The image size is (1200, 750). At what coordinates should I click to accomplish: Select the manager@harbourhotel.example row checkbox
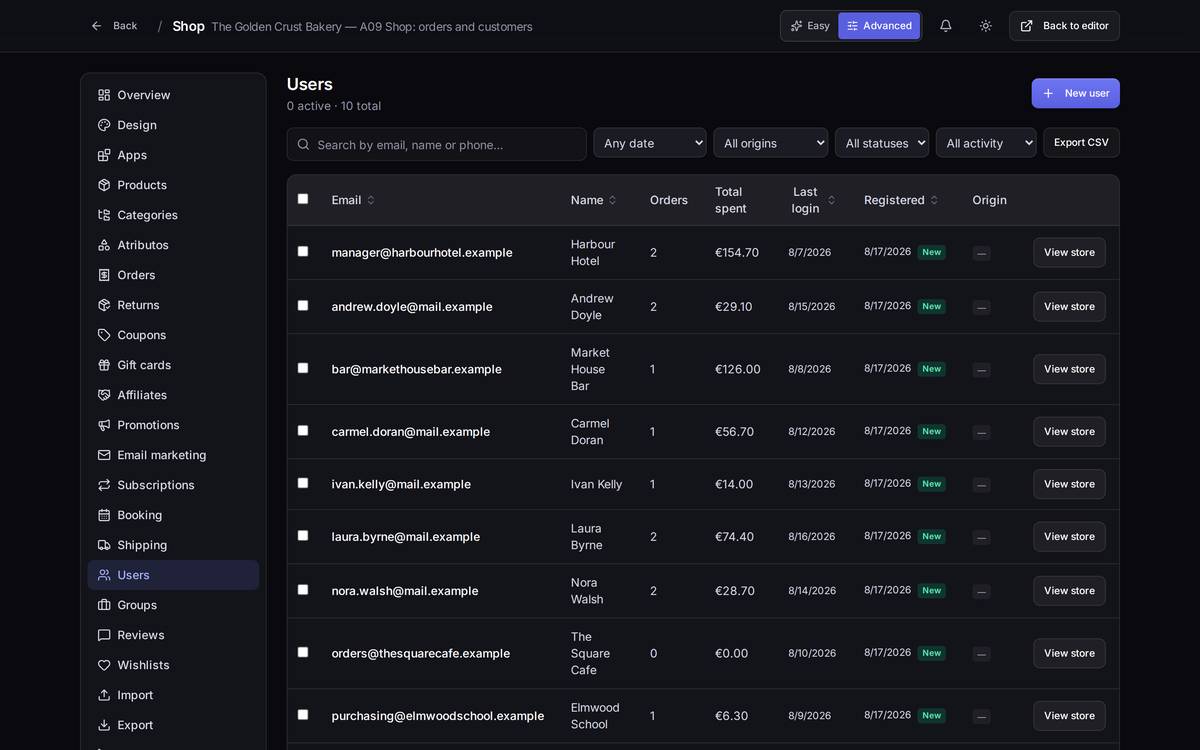click(303, 251)
